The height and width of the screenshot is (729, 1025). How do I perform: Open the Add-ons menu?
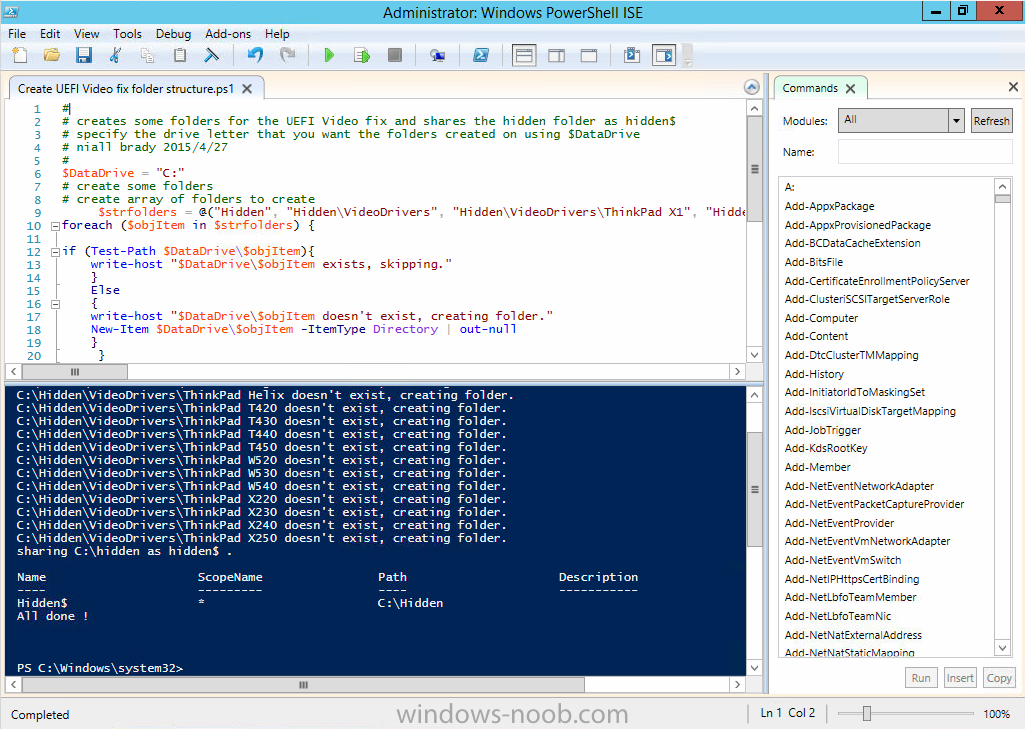[x=228, y=34]
